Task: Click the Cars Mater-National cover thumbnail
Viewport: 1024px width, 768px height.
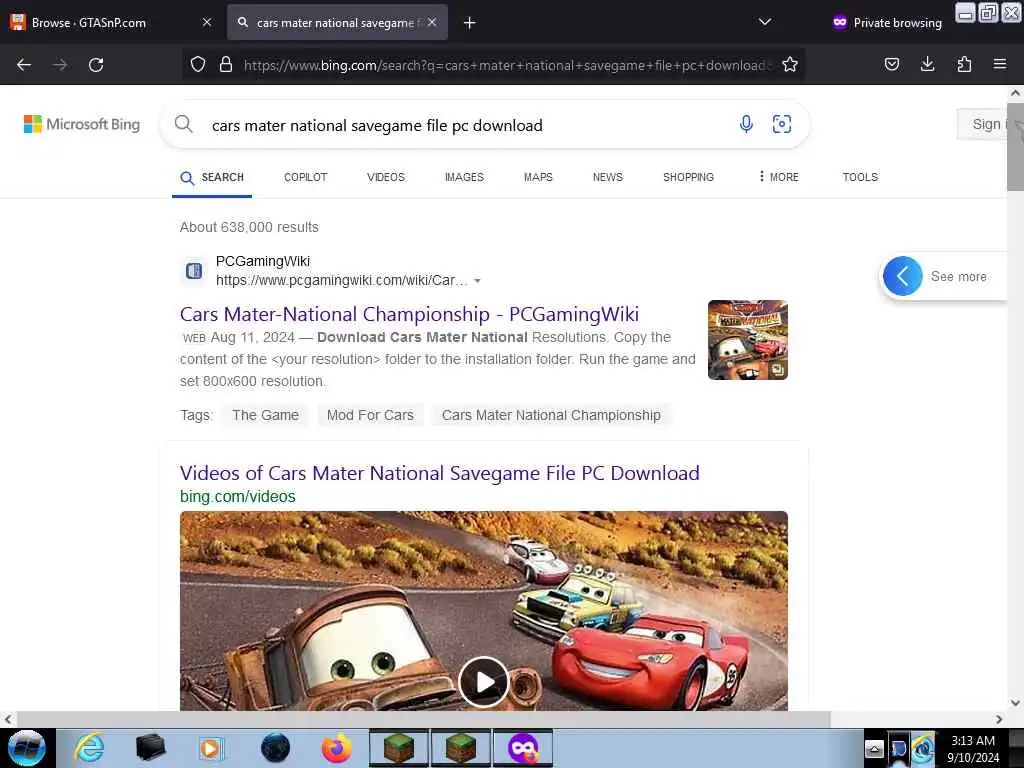Action: pyautogui.click(x=748, y=340)
